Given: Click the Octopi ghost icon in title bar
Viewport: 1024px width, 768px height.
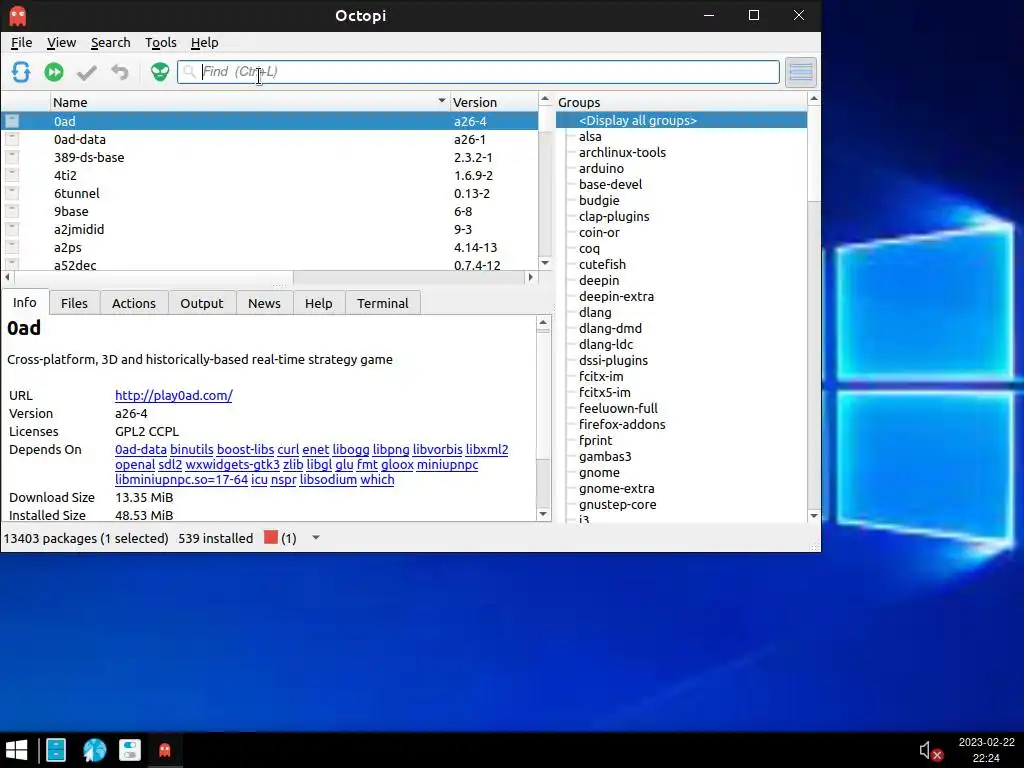Looking at the screenshot, I should pyautogui.click(x=18, y=16).
